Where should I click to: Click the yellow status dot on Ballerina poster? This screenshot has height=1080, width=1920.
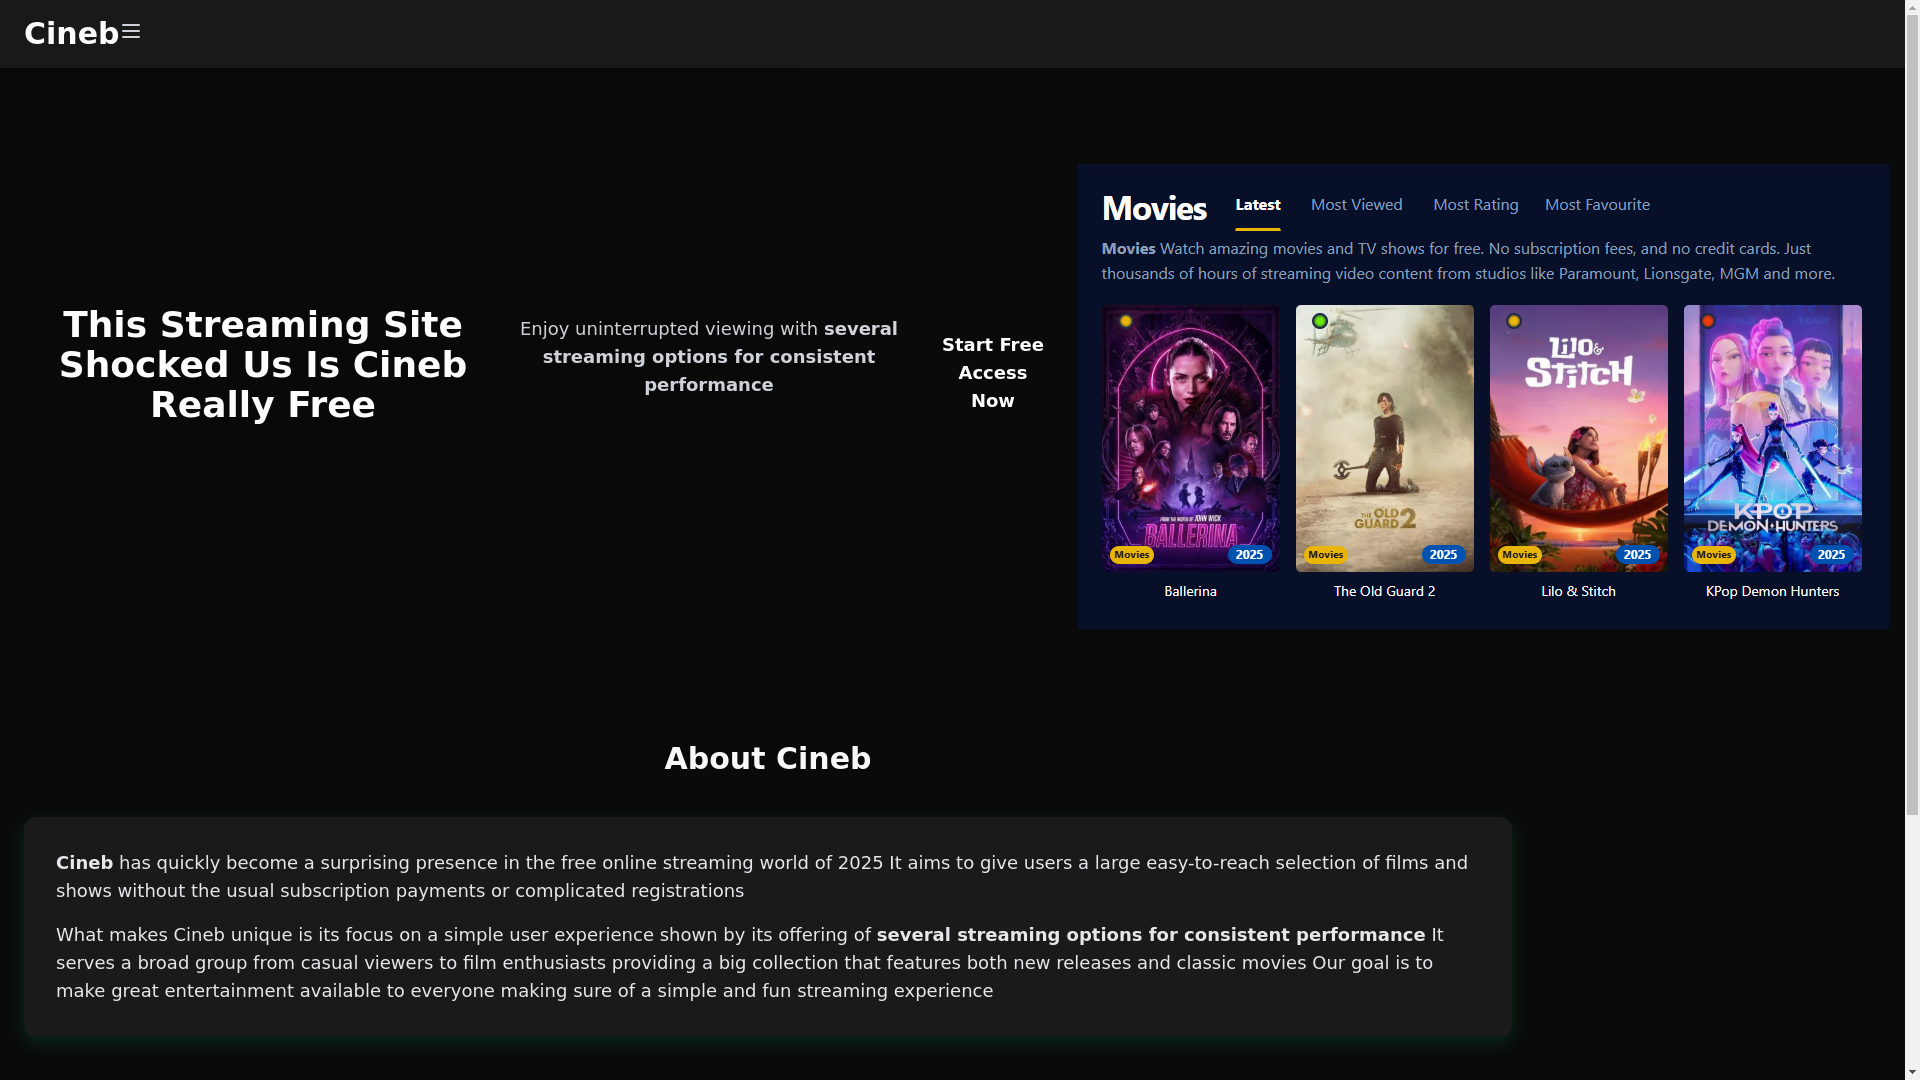coord(1126,321)
